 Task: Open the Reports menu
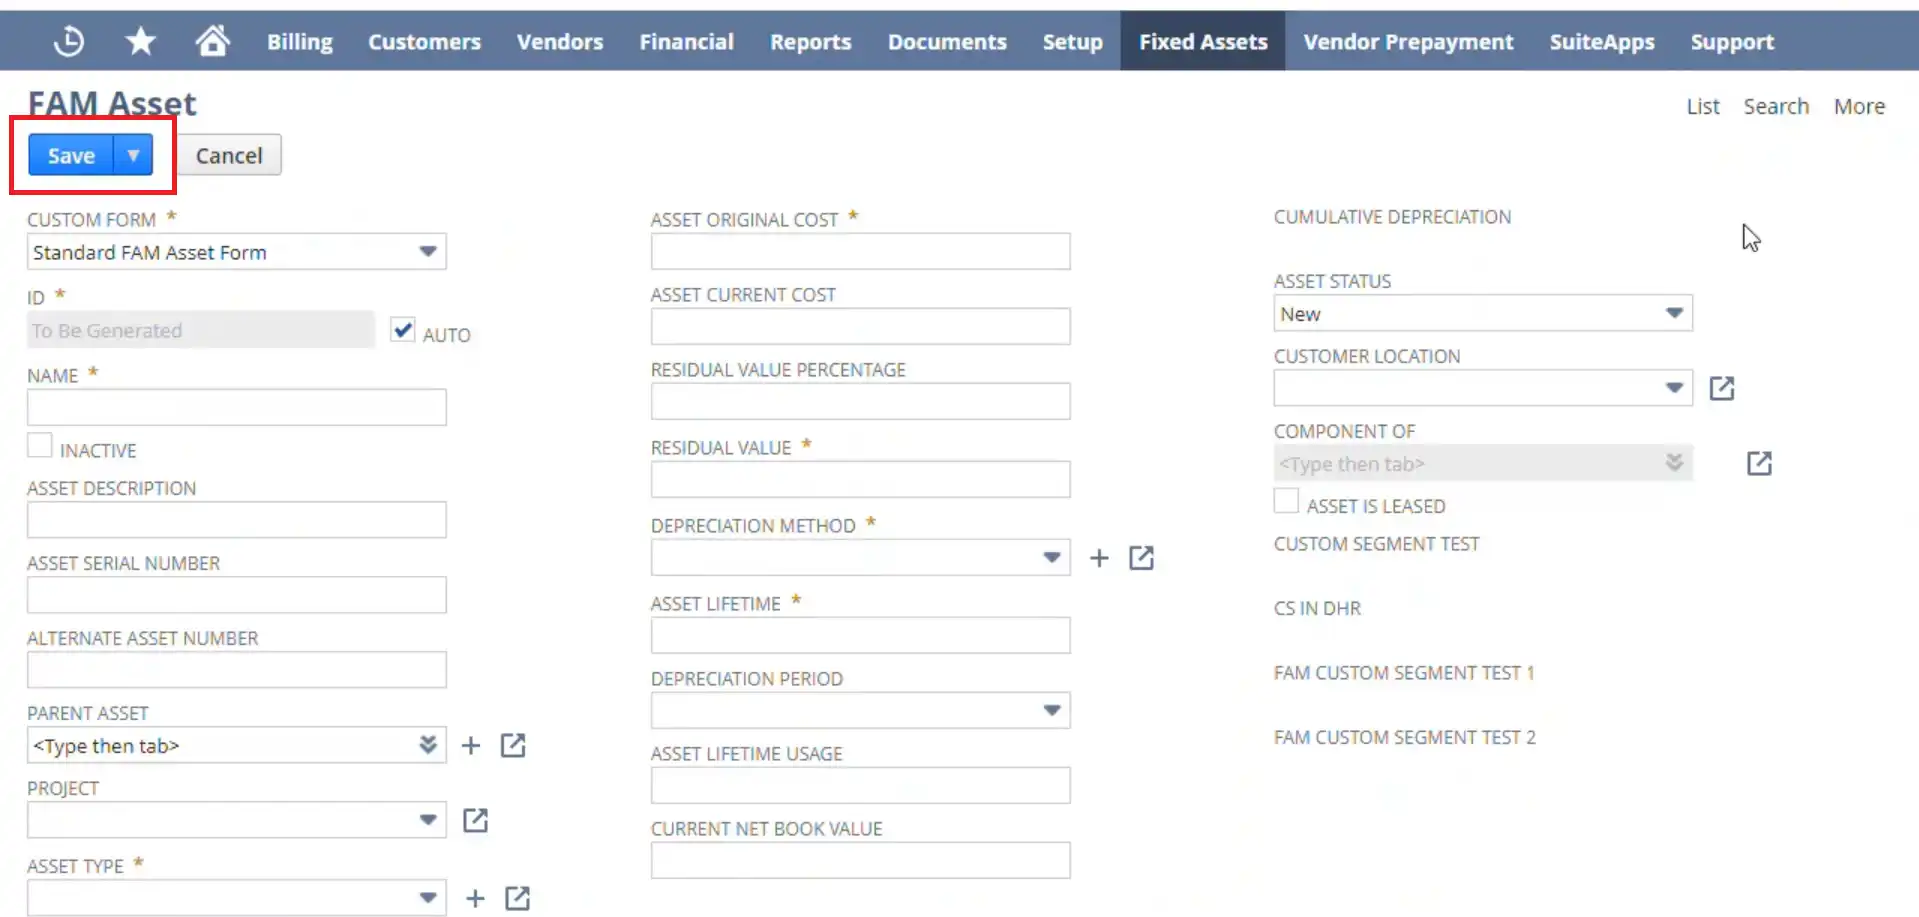click(810, 41)
